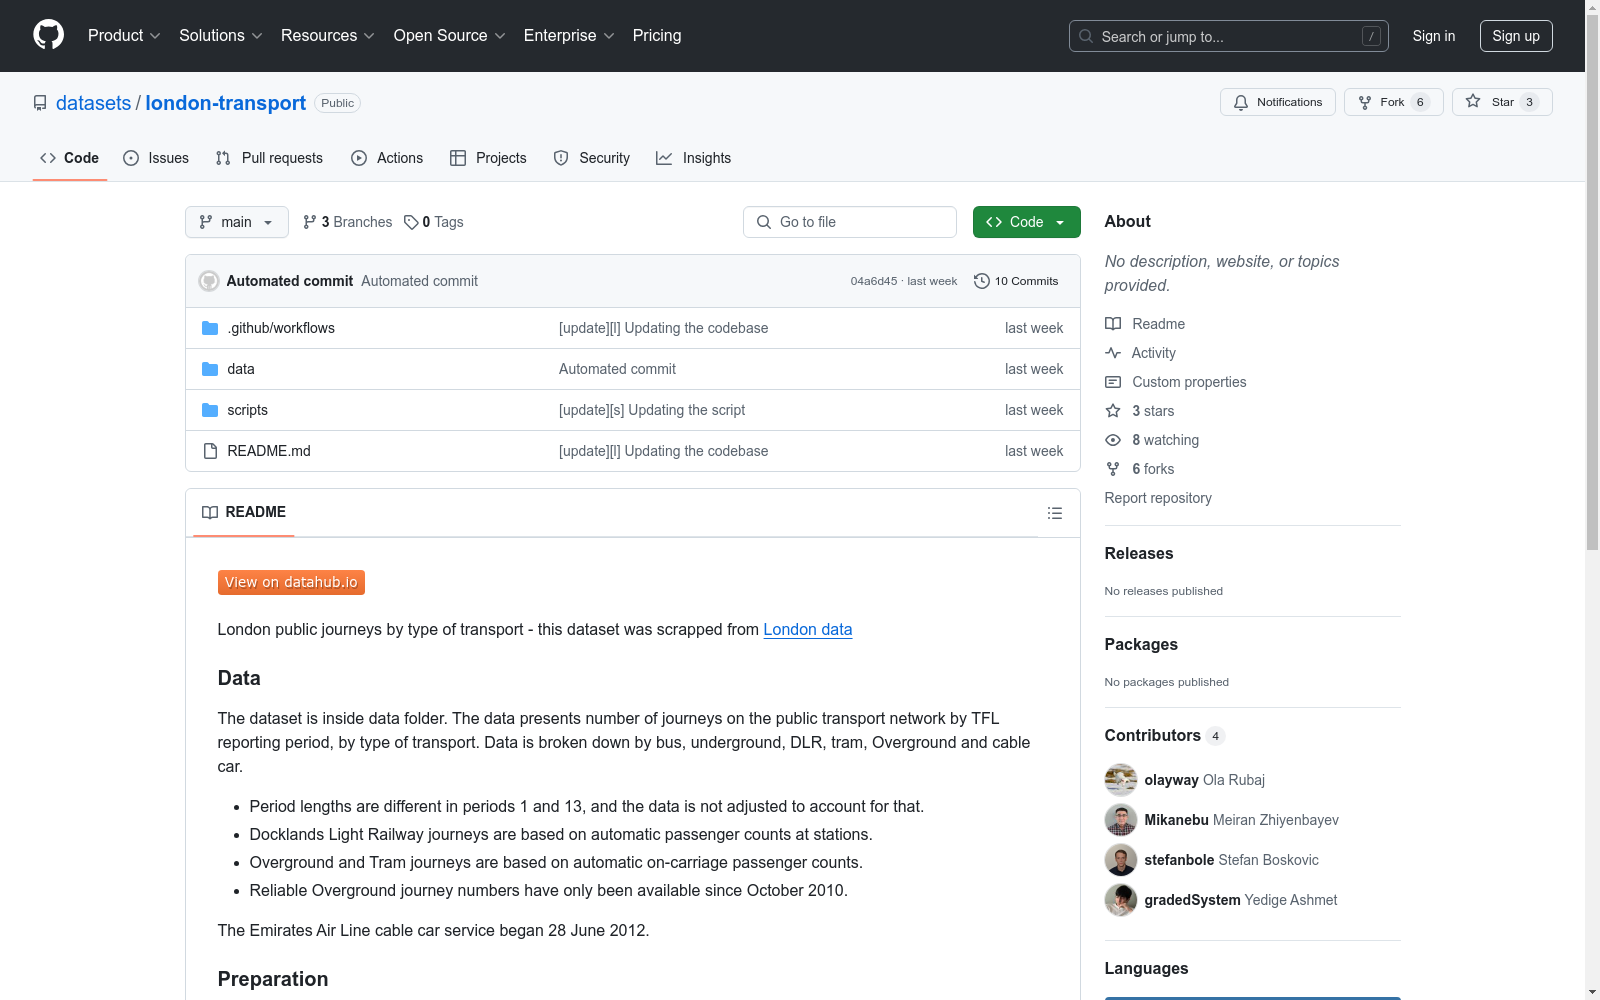Star the london-transport repository

(1502, 102)
